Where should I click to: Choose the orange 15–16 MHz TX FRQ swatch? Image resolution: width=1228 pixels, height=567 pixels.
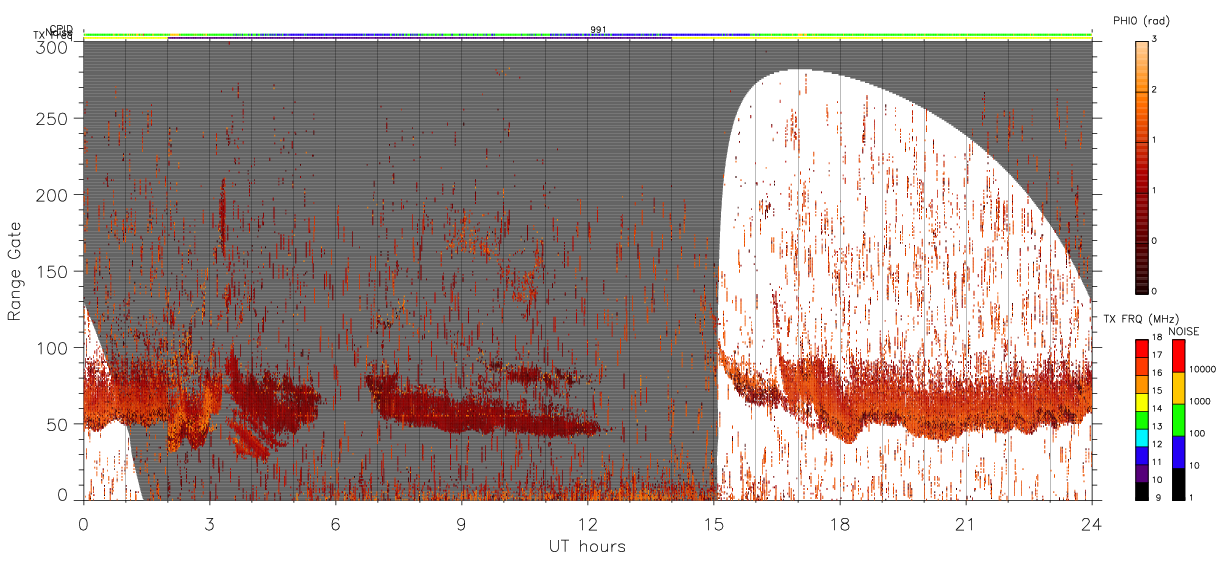point(1141,384)
